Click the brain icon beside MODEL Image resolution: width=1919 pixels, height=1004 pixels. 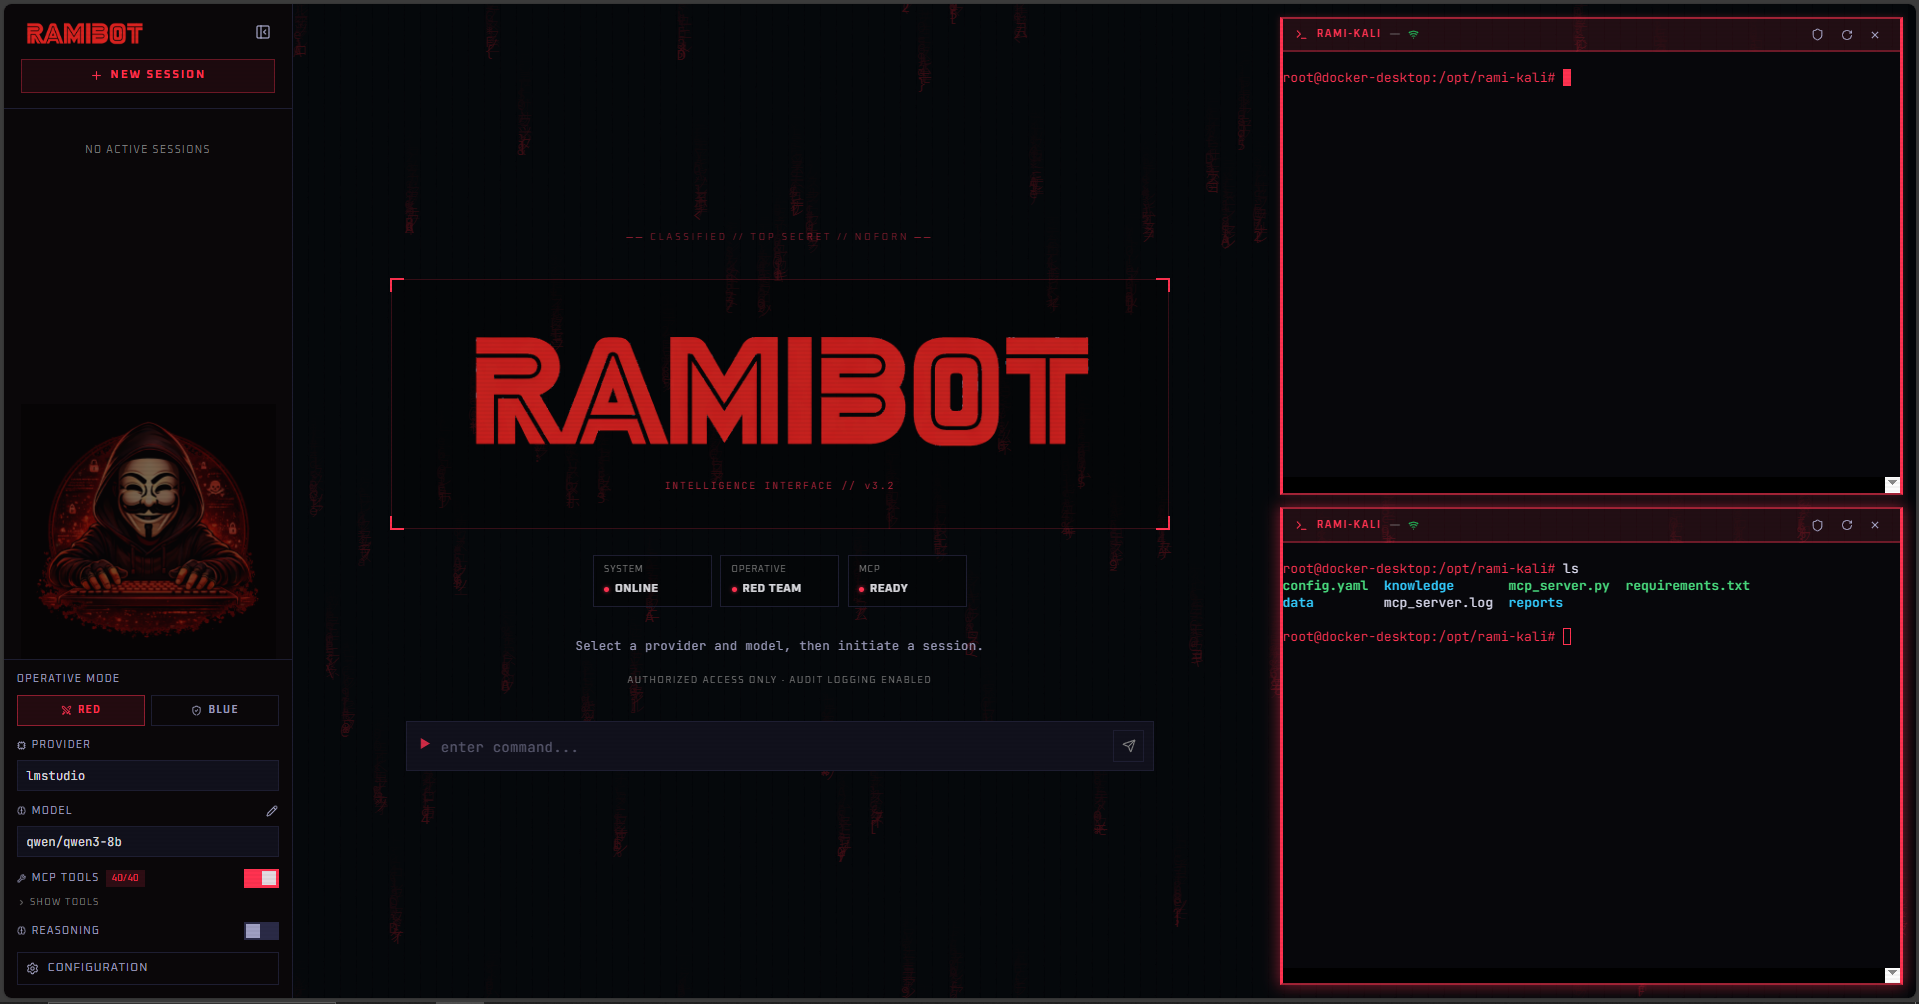click(22, 811)
